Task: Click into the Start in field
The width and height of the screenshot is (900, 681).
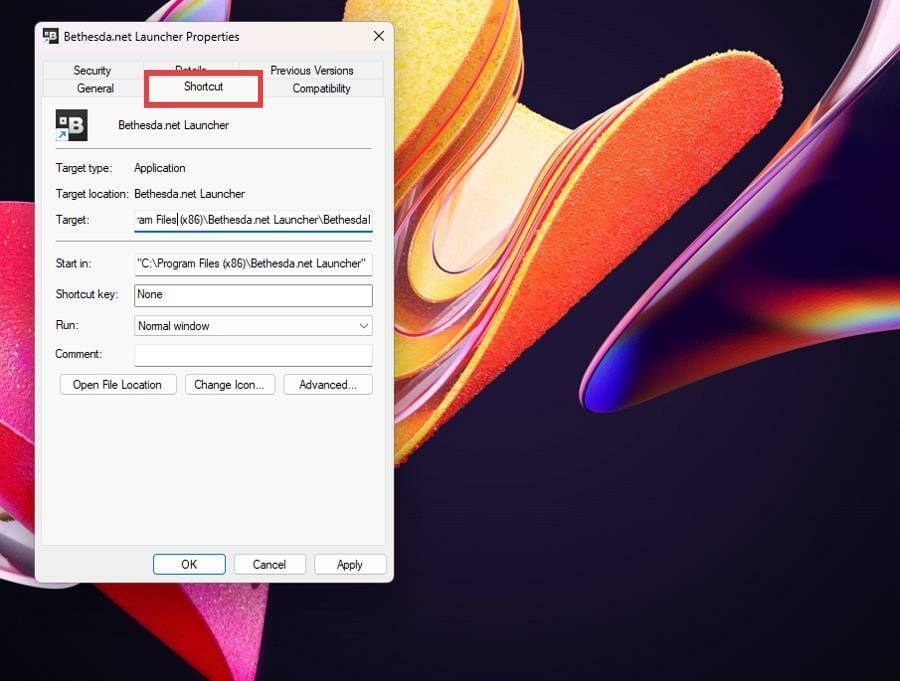Action: pyautogui.click(x=253, y=264)
